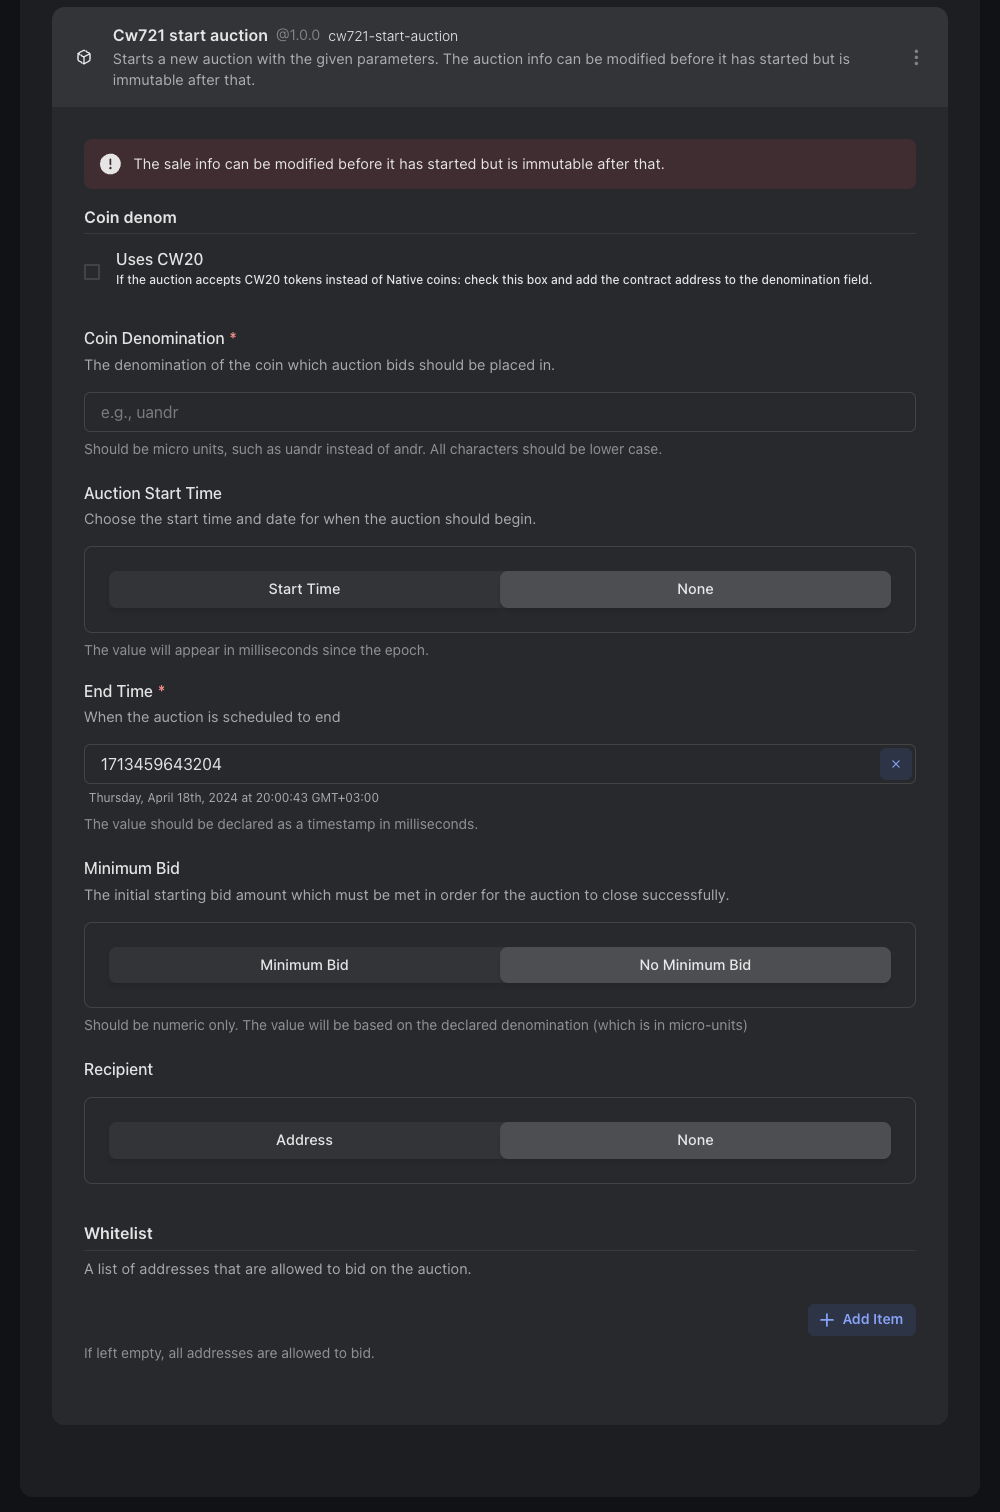The height and width of the screenshot is (1512, 1000).
Task: Select None for Auction Start Time
Action: 695,589
